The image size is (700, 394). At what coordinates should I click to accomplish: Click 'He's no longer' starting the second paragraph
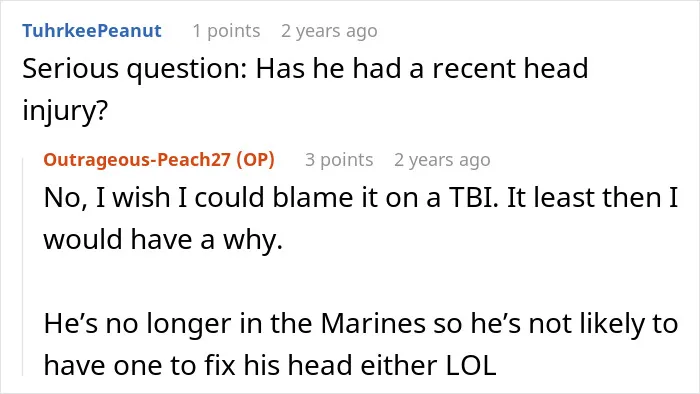pyautogui.click(x=137, y=323)
